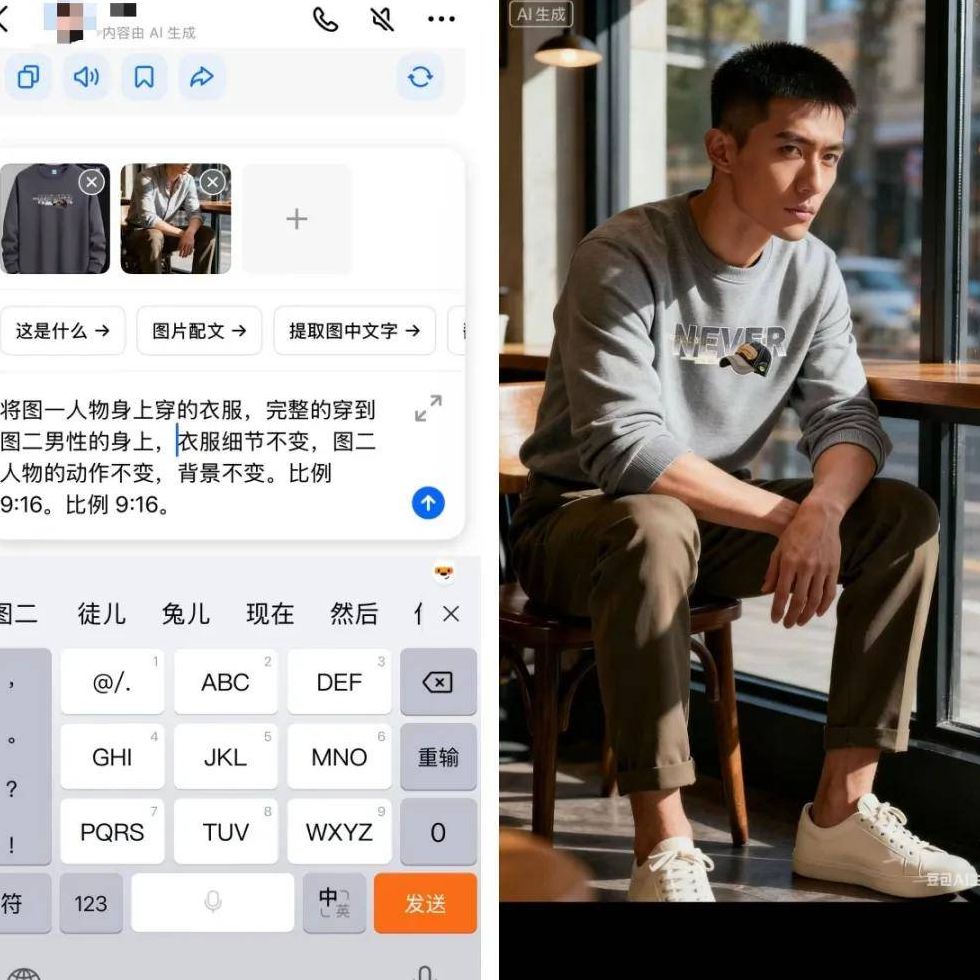Remove the sweatshirt image attachment
This screenshot has width=980, height=980.
[92, 182]
